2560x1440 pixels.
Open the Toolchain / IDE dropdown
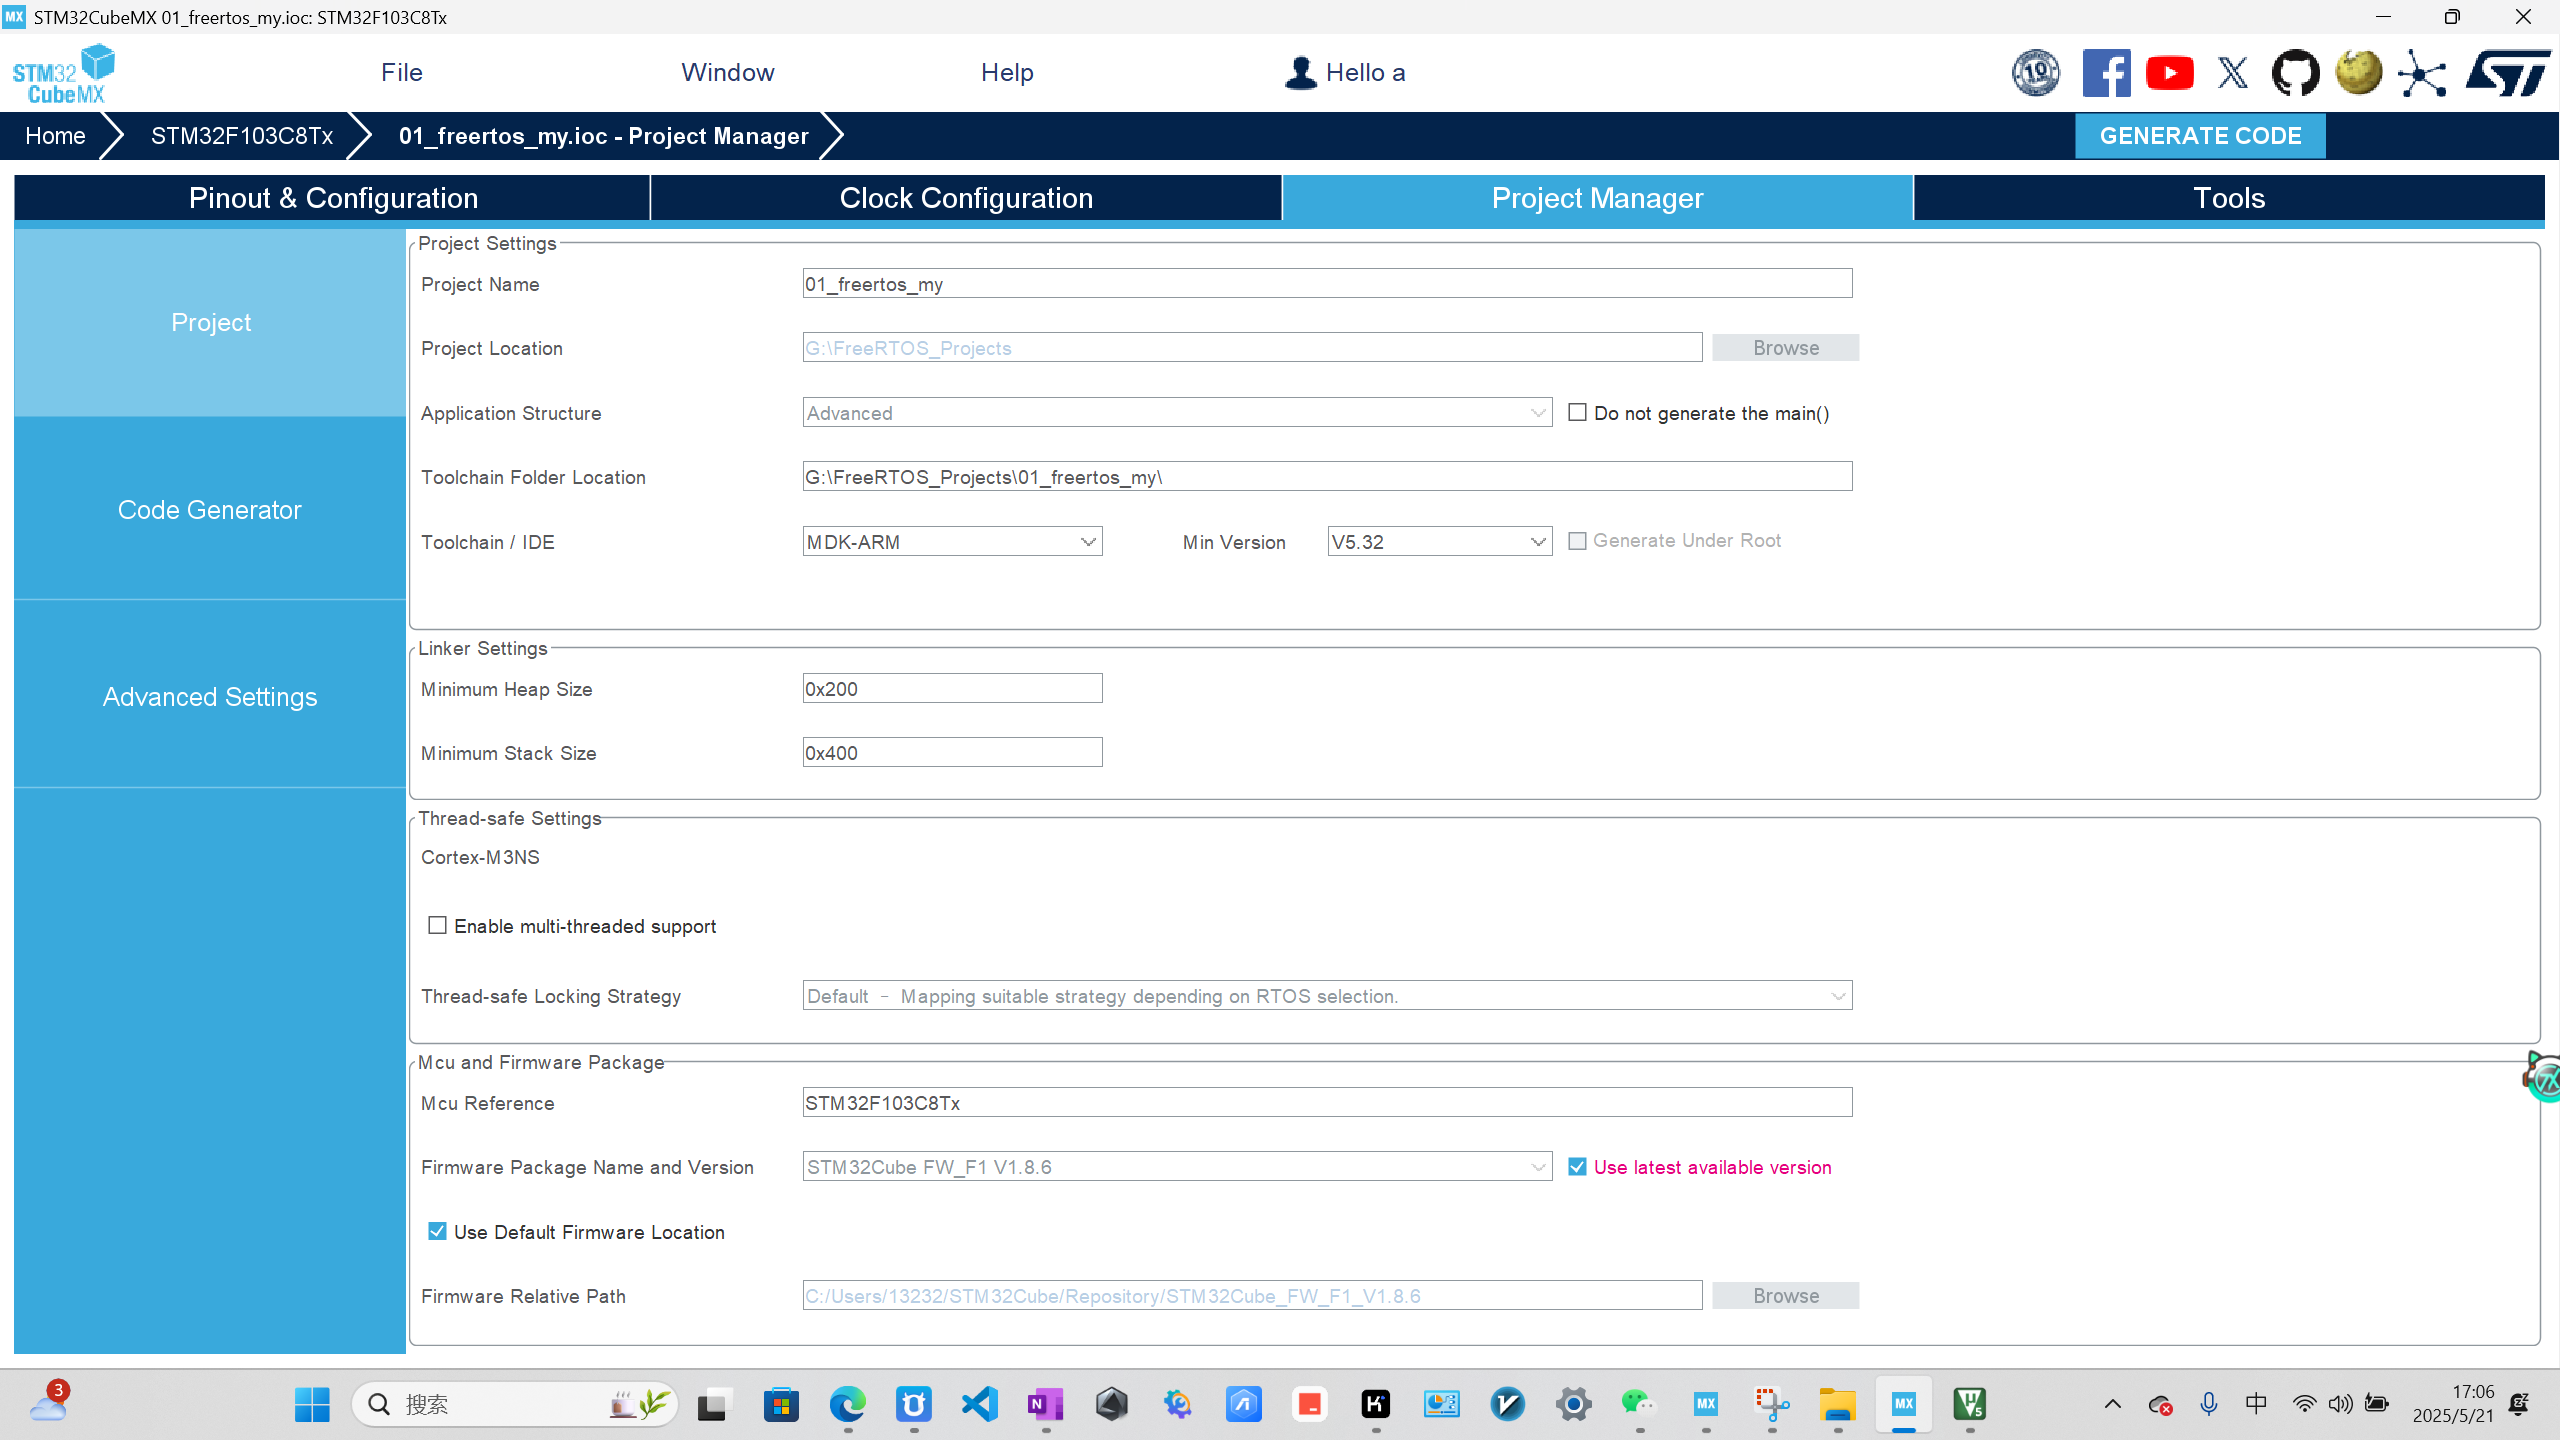(952, 541)
